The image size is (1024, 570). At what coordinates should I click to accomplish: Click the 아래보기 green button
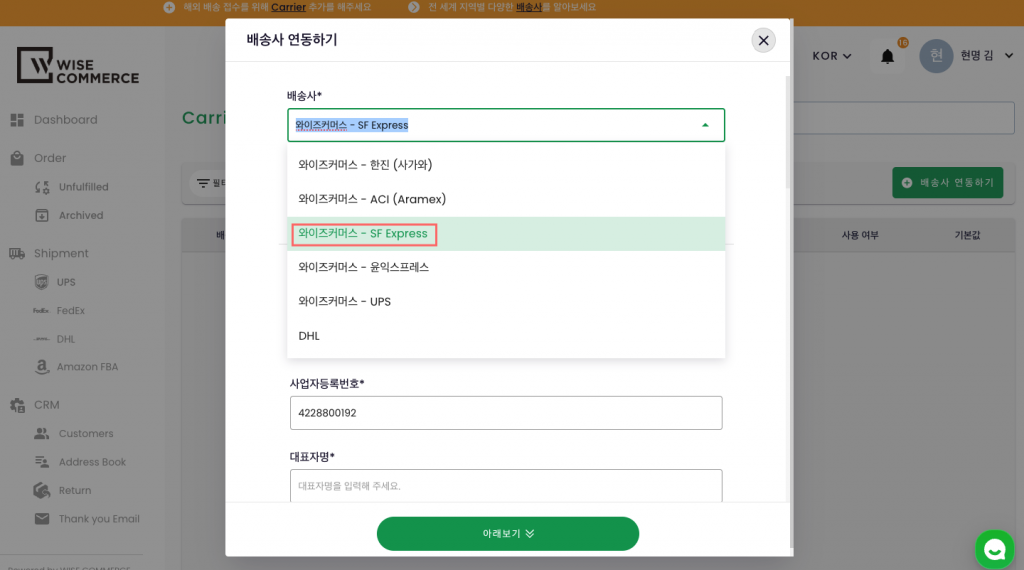507,534
